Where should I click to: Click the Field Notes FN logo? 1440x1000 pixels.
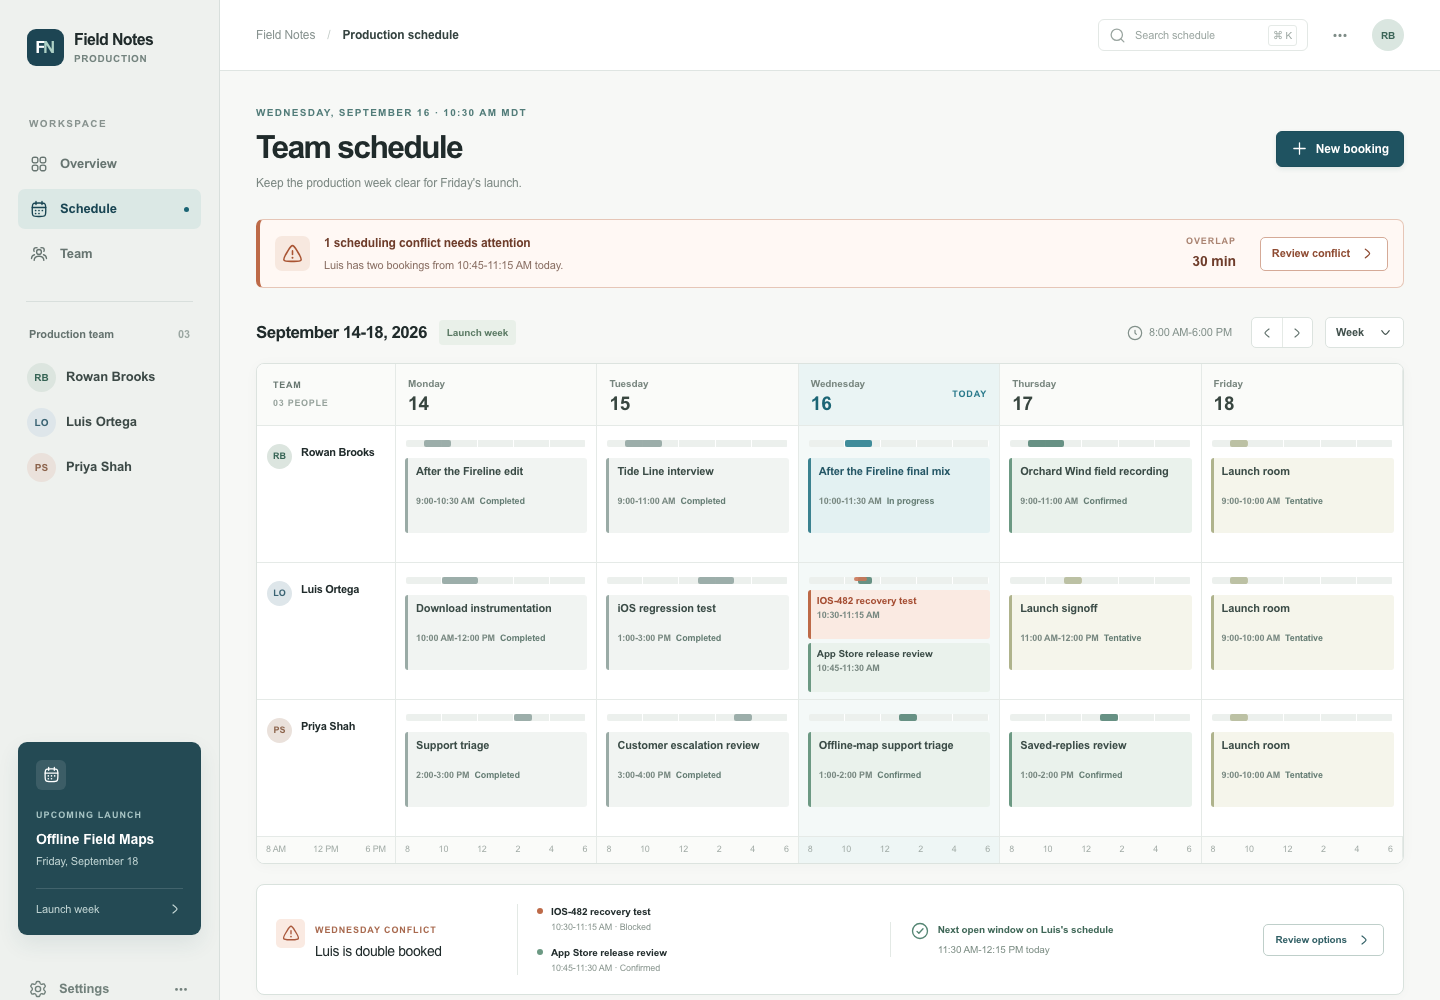click(45, 47)
